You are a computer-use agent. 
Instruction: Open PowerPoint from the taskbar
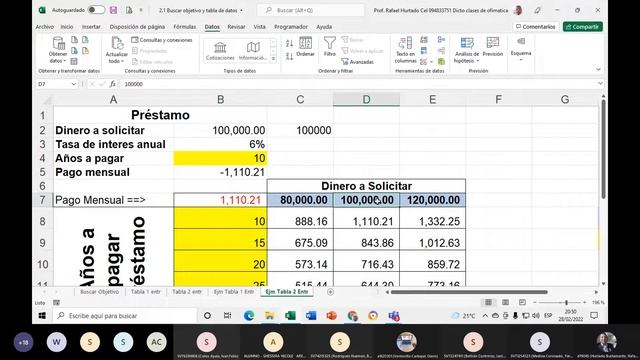[x=331, y=316]
